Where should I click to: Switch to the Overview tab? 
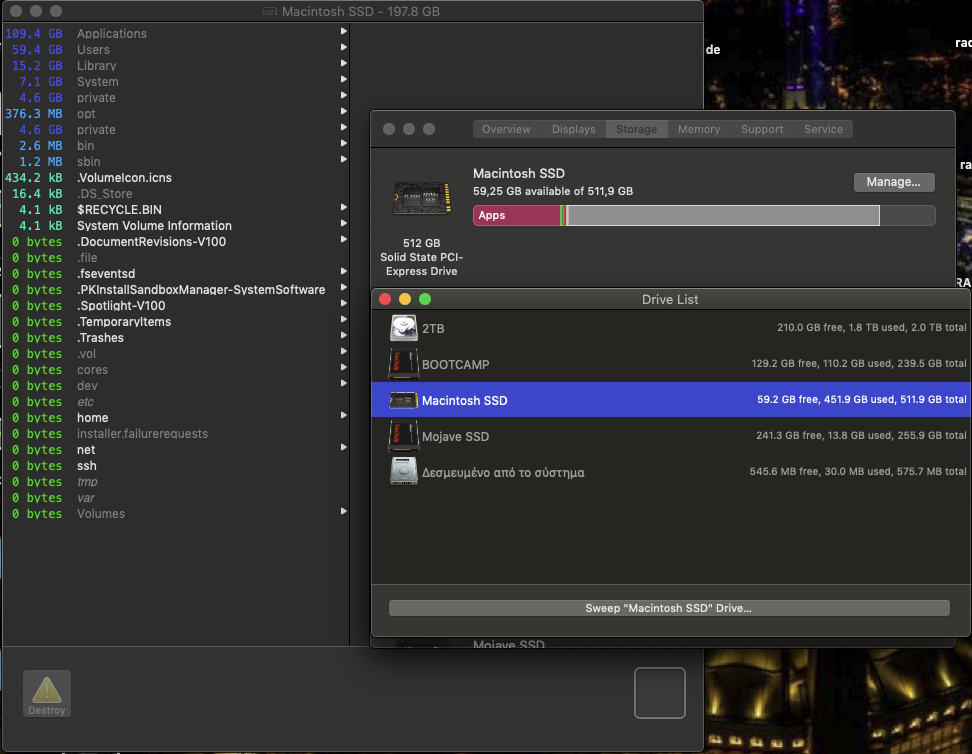pyautogui.click(x=506, y=129)
